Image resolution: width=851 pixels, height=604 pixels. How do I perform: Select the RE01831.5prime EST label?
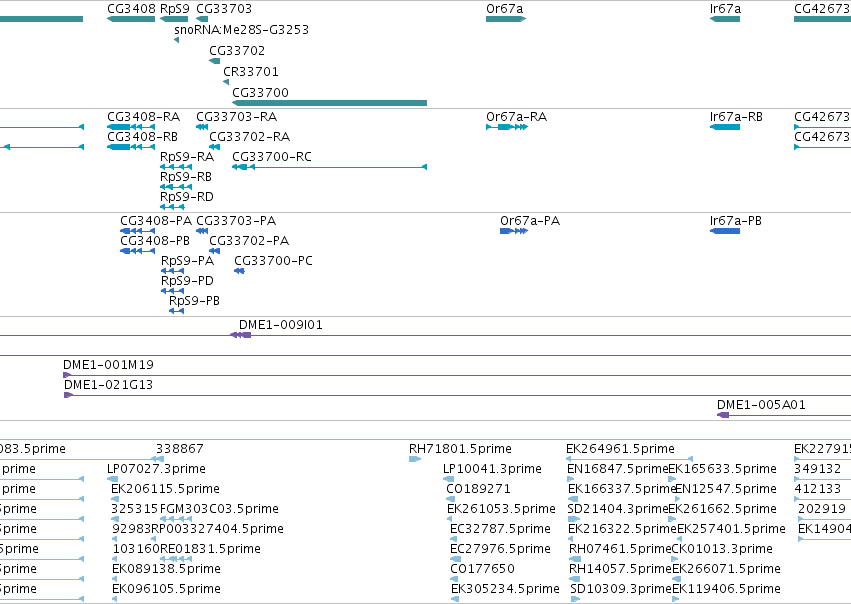[x=211, y=549]
